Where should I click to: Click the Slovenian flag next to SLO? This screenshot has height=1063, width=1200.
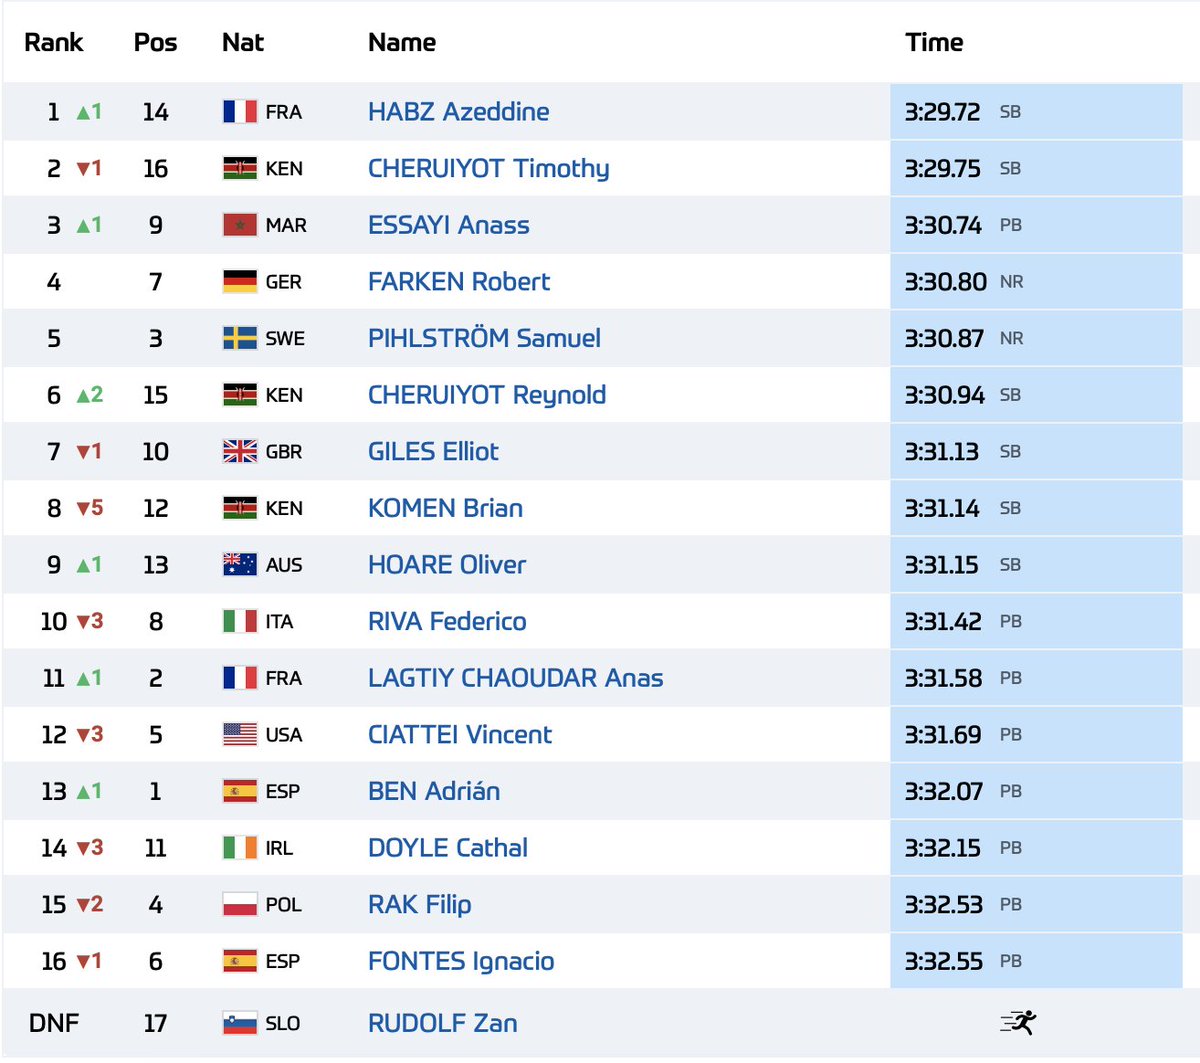click(240, 1023)
